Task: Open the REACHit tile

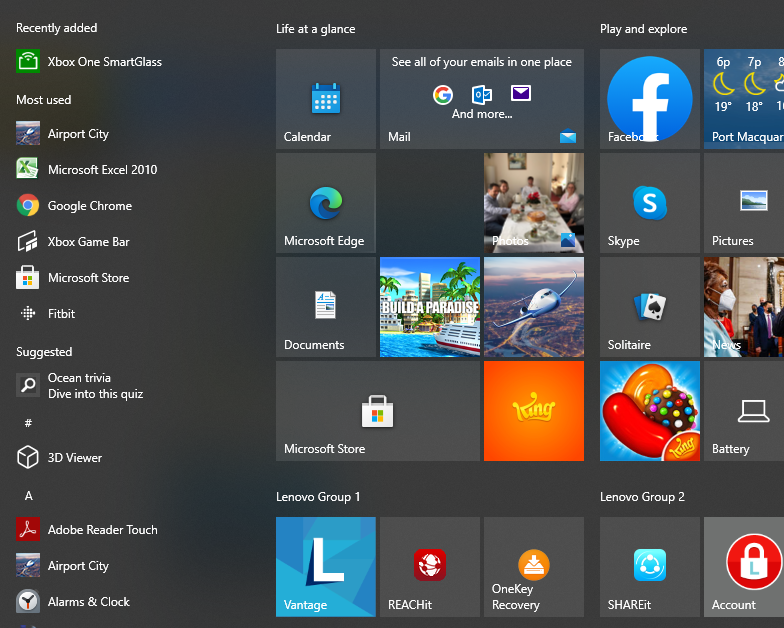Action: click(430, 567)
